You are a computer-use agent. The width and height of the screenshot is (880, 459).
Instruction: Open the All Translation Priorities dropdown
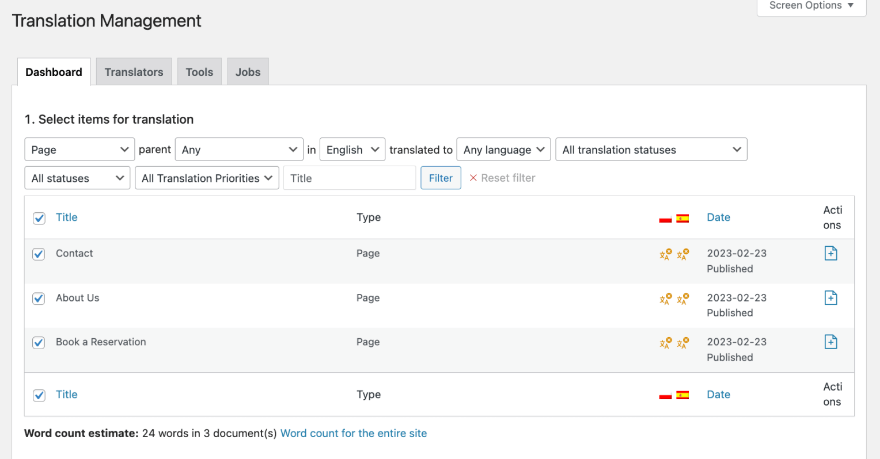pyautogui.click(x=207, y=178)
